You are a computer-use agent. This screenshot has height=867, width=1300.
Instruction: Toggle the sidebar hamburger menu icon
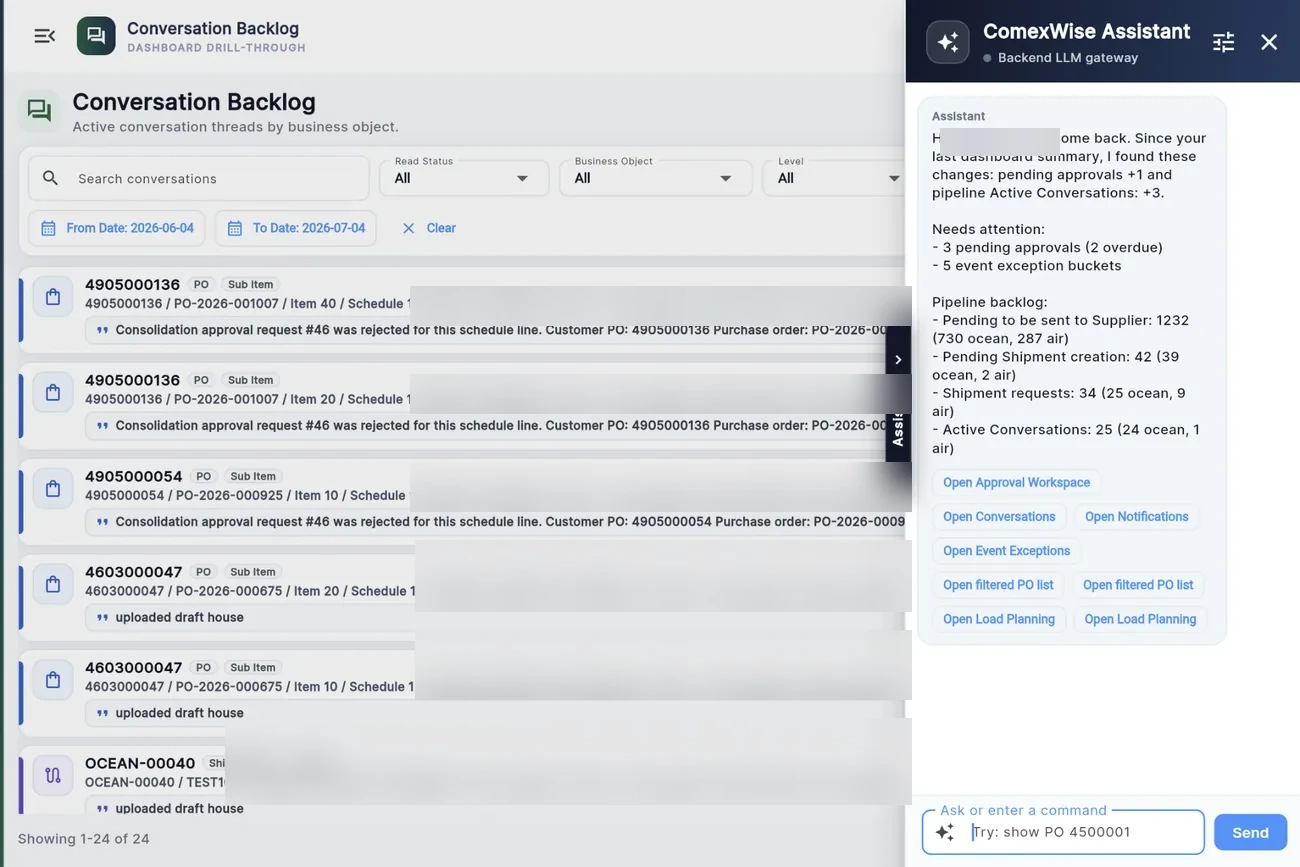tap(44, 36)
